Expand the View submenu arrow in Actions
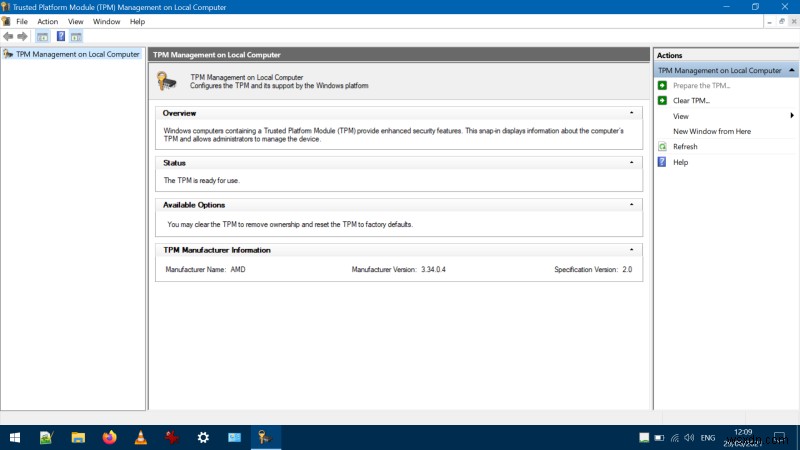This screenshot has width=800, height=450. pyautogui.click(x=792, y=116)
